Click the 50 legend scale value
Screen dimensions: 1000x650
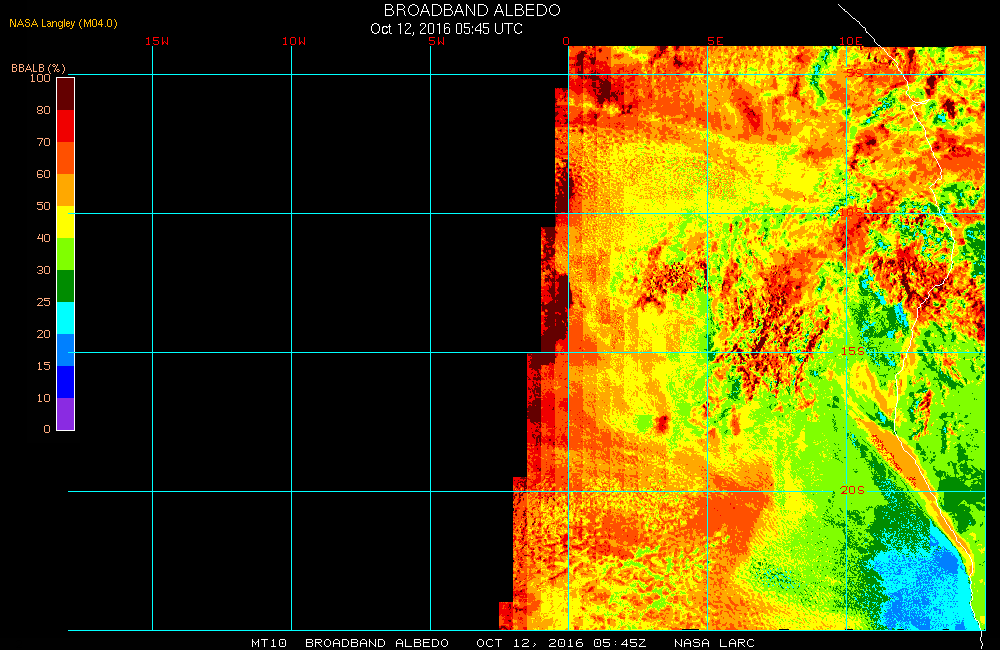coord(43,206)
